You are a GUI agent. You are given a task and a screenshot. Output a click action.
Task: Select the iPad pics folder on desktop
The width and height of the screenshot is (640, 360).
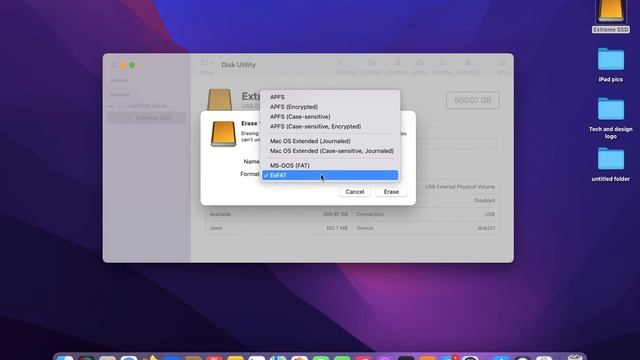611,65
